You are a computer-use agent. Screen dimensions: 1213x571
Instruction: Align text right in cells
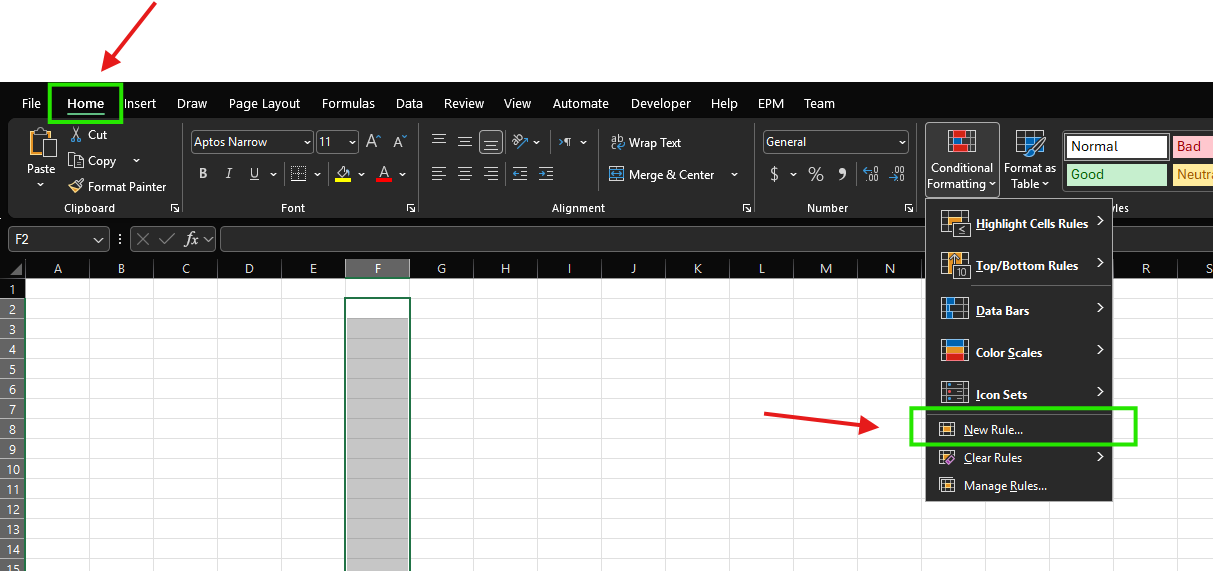pyautogui.click(x=490, y=174)
